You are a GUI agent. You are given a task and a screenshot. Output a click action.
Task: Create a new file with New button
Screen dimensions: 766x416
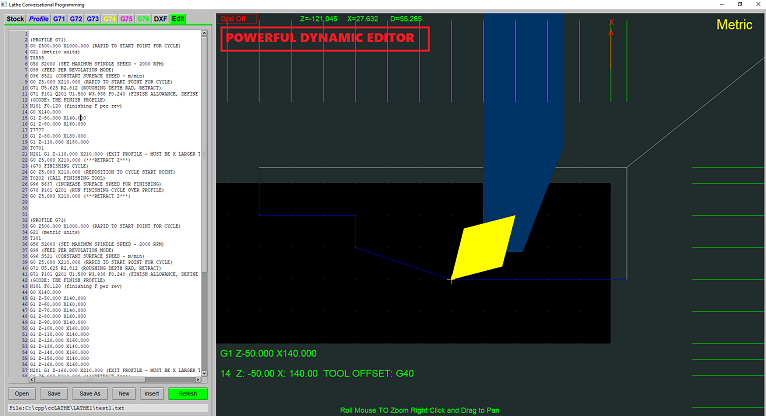tap(124, 394)
